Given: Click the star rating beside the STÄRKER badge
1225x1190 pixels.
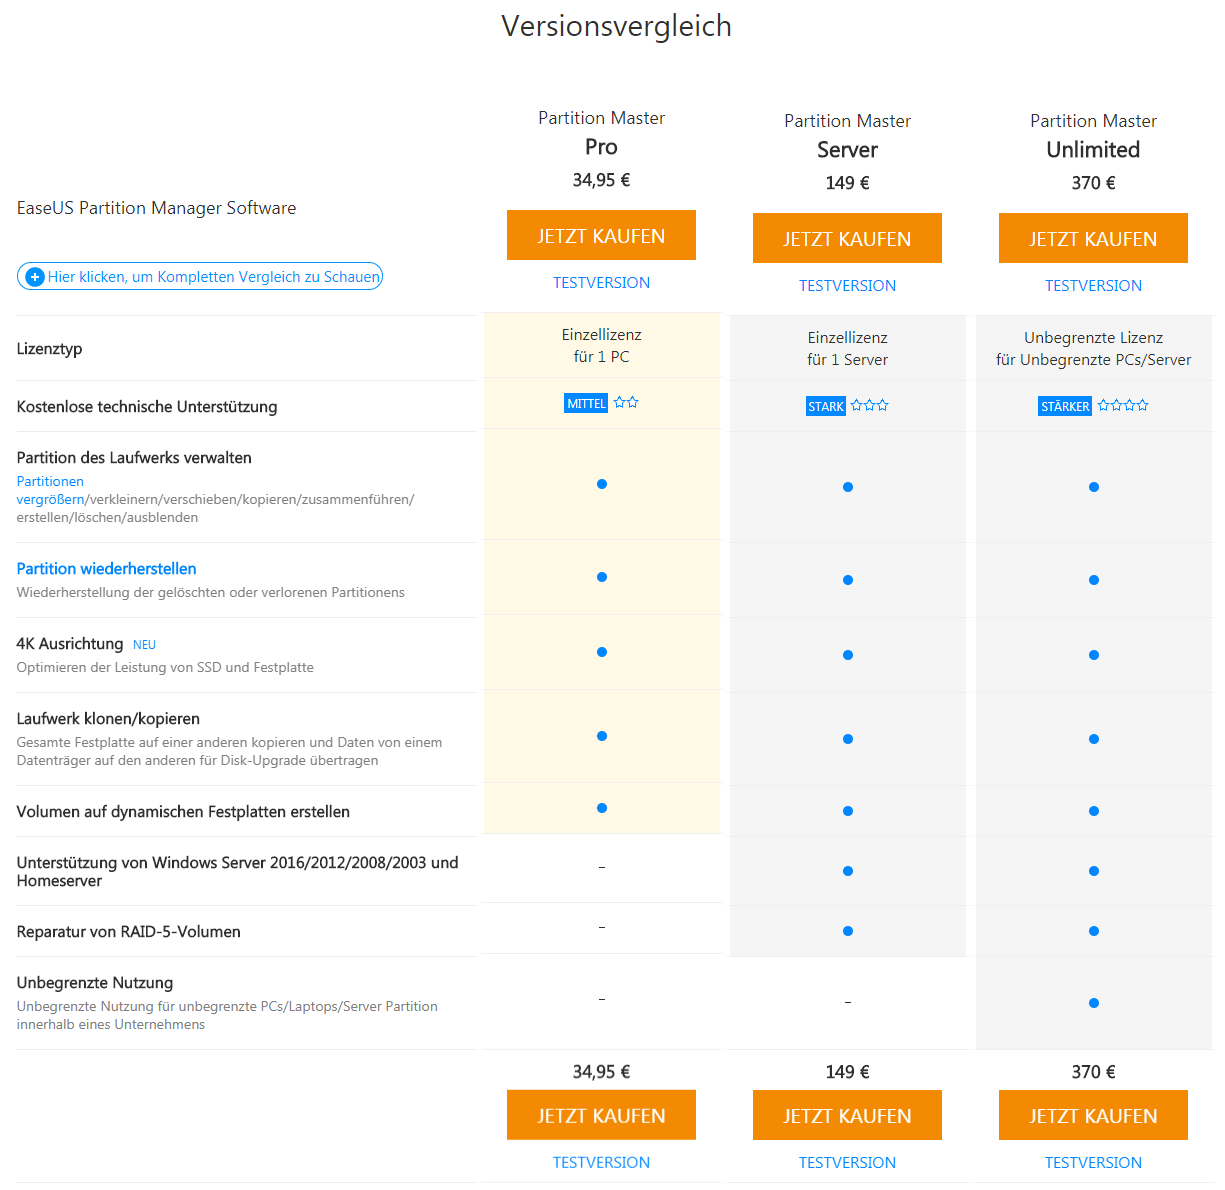Looking at the screenshot, I should (1123, 405).
